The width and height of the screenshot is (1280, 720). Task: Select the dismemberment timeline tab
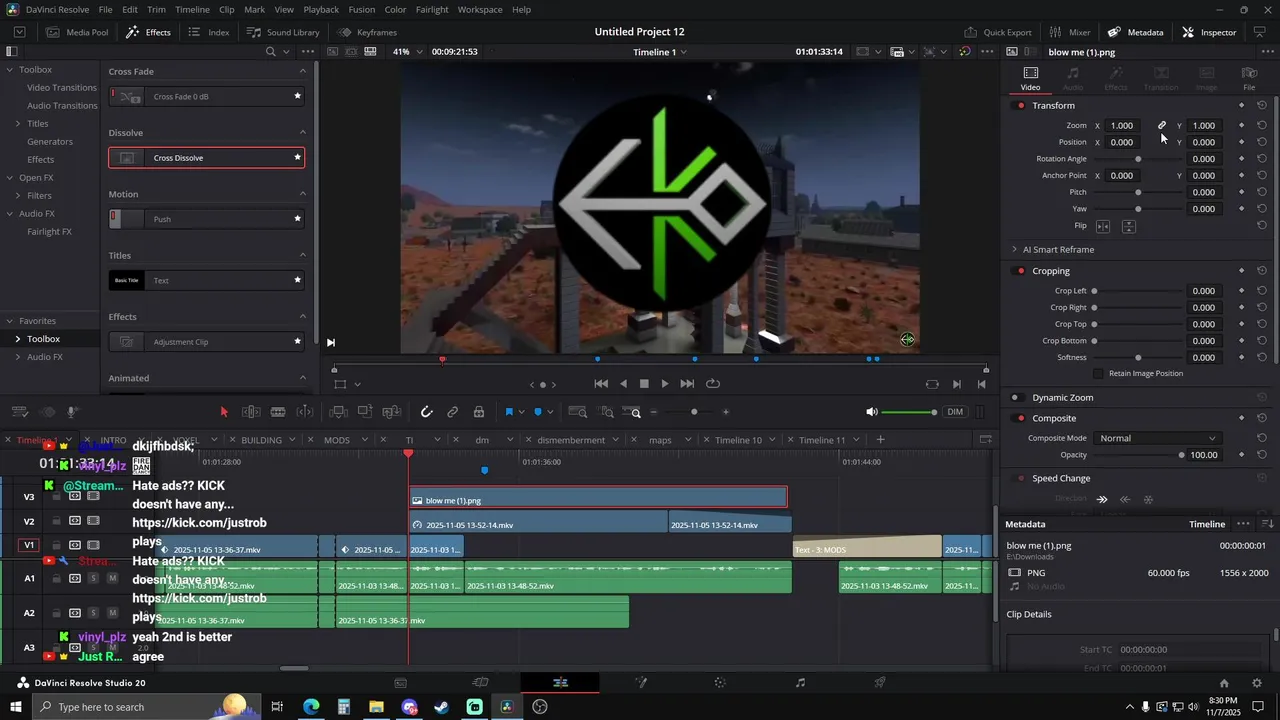coord(572,440)
